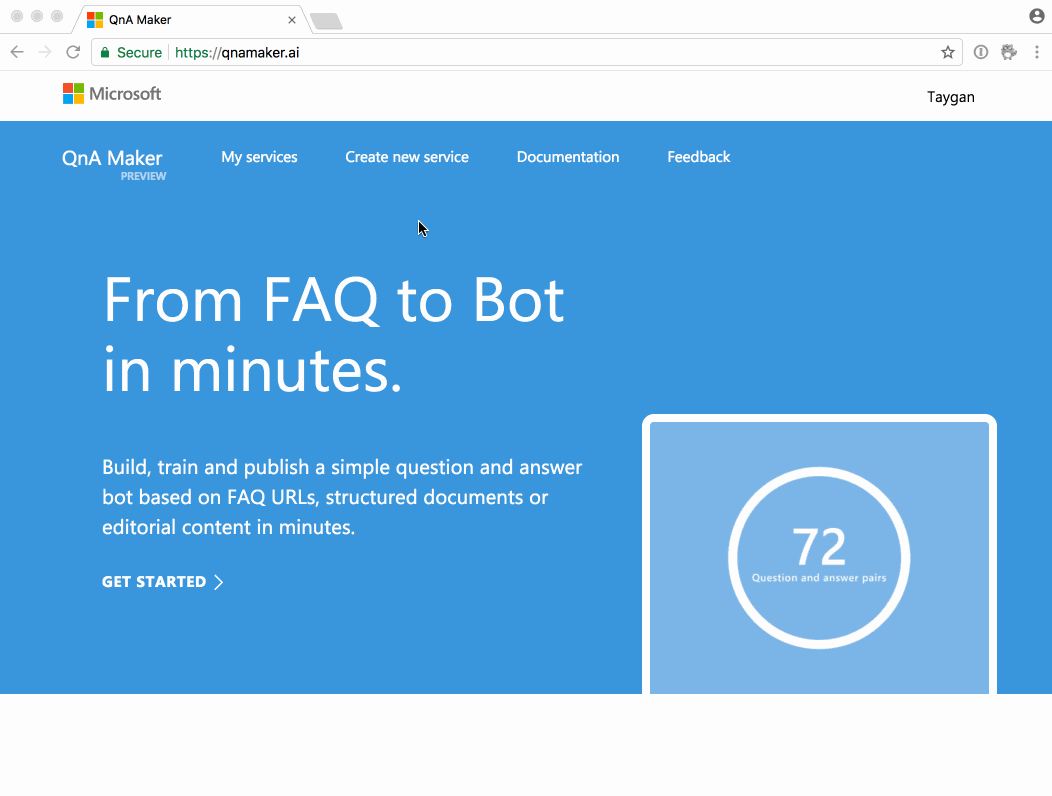Go back with the browser back arrow
The image size is (1052, 796).
point(17,52)
